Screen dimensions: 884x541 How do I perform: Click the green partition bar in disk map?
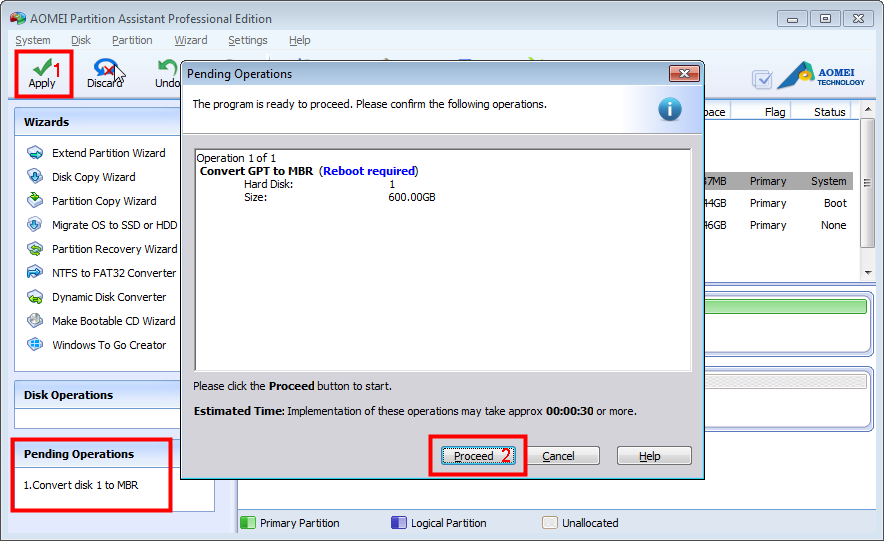click(785, 307)
